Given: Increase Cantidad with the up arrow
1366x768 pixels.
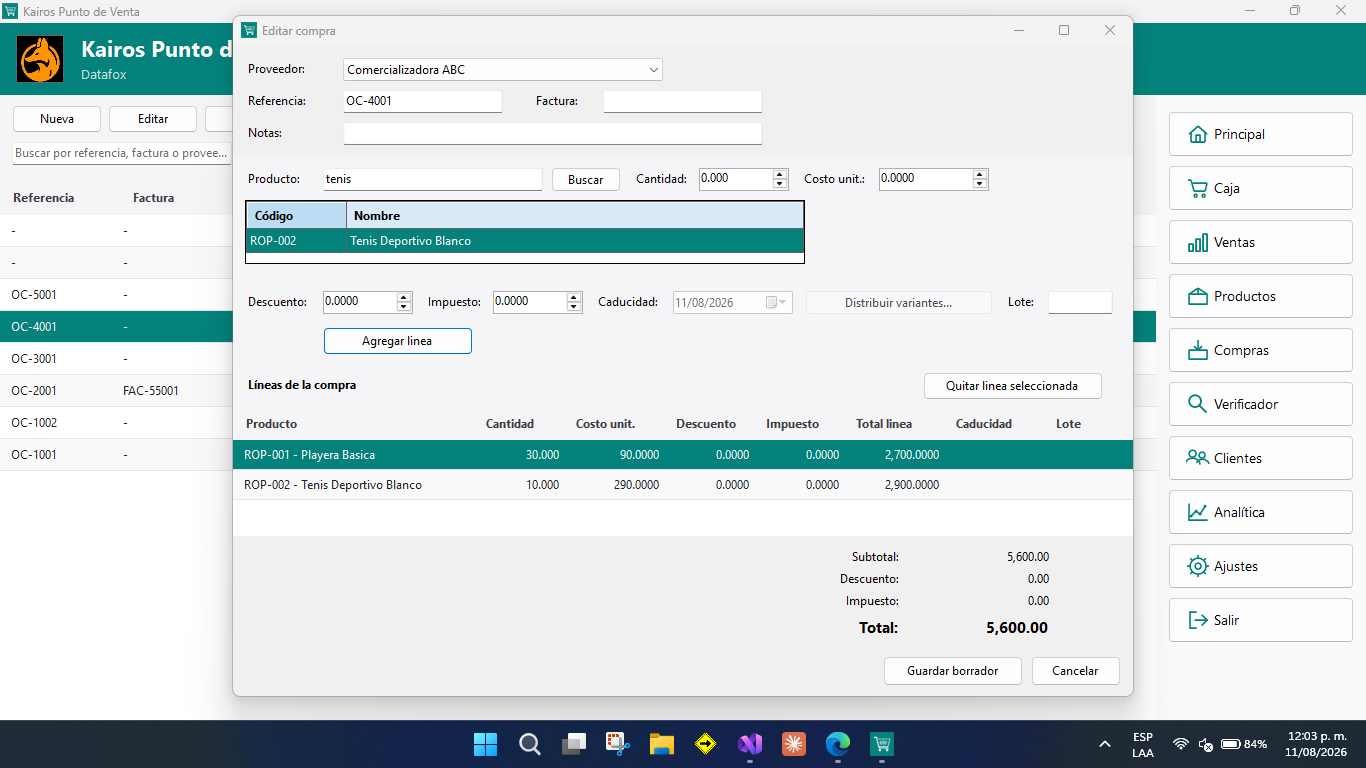Looking at the screenshot, I should point(780,174).
